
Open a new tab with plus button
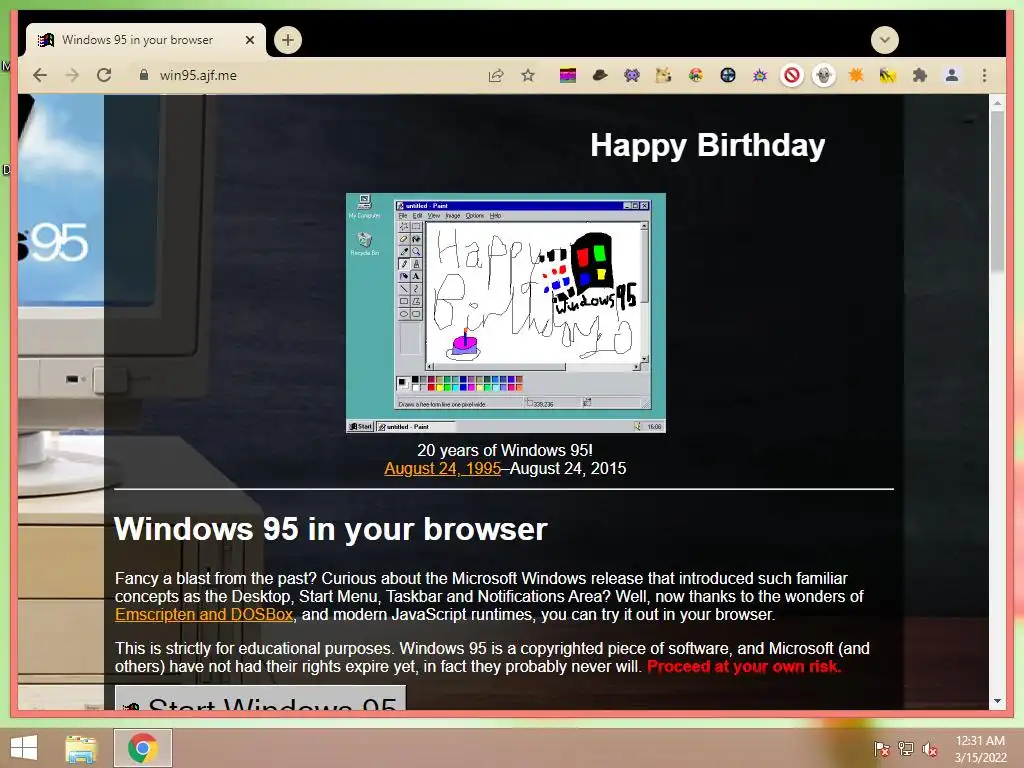point(287,40)
